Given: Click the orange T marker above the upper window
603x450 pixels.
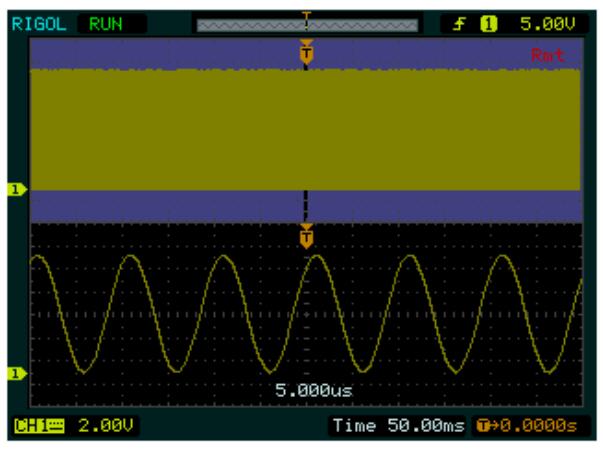Looking at the screenshot, I should (x=306, y=54).
